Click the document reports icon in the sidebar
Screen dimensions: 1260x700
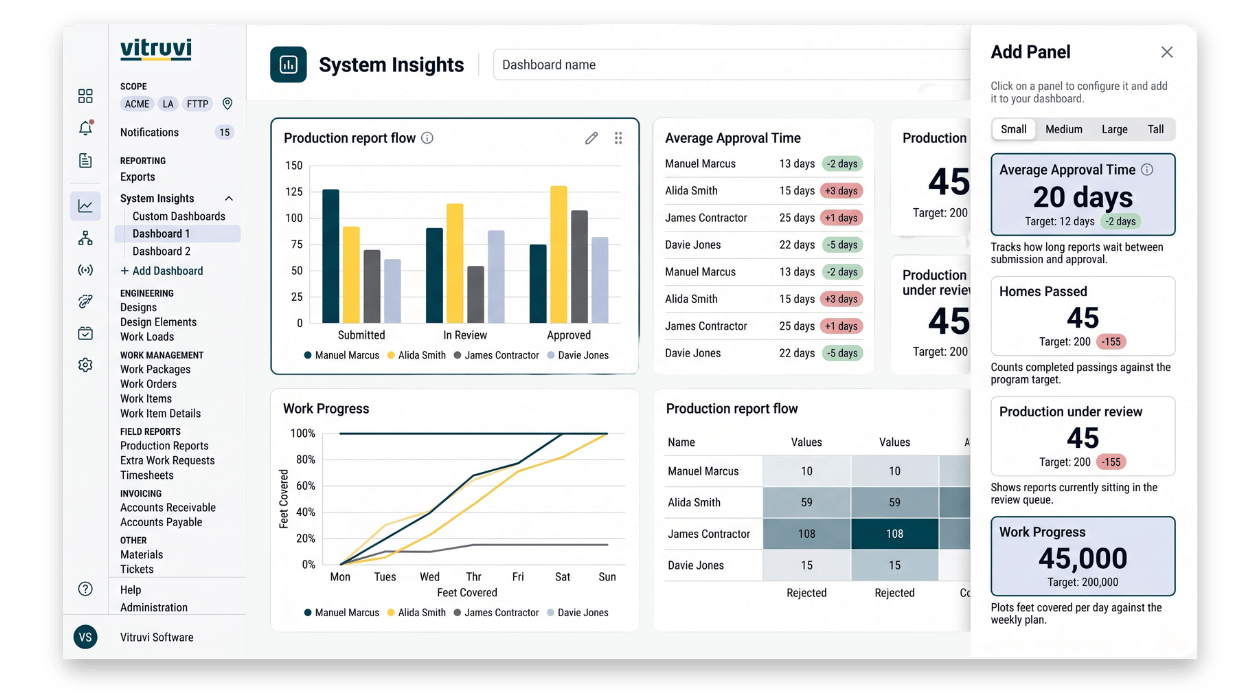(85, 160)
